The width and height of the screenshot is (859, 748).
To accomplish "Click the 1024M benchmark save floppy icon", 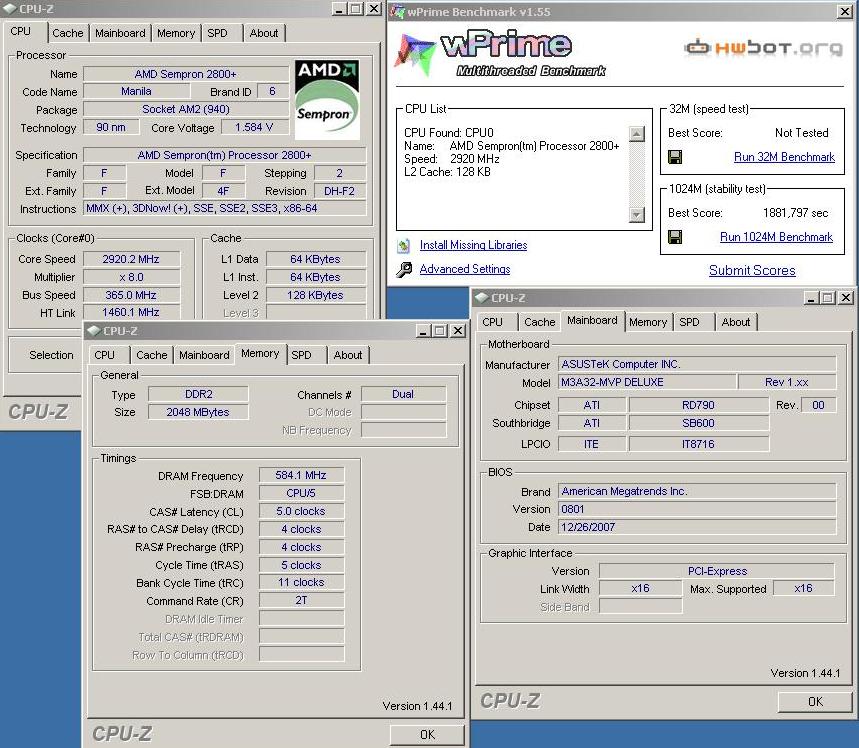I will pos(675,237).
